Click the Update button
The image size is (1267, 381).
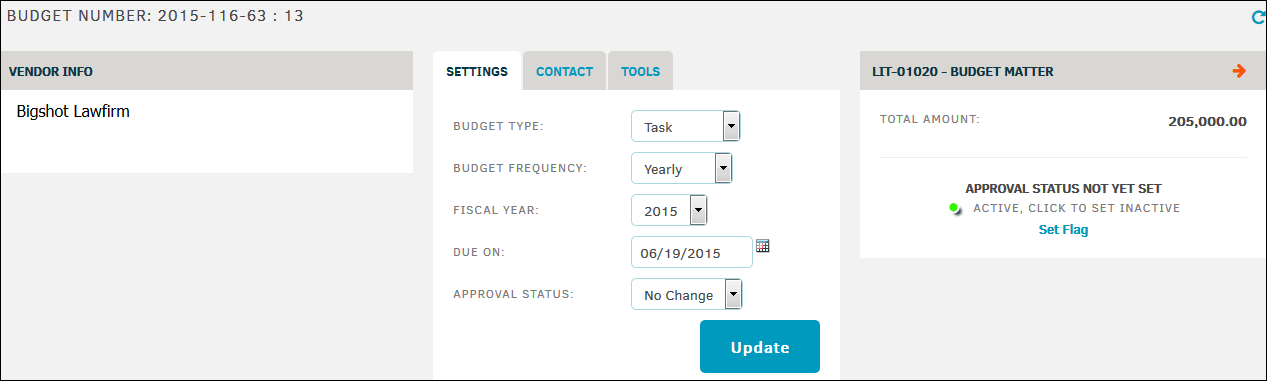(760, 347)
